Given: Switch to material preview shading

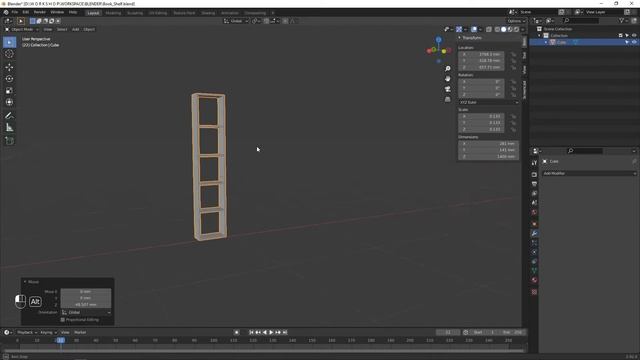Looking at the screenshot, I should 510,29.
